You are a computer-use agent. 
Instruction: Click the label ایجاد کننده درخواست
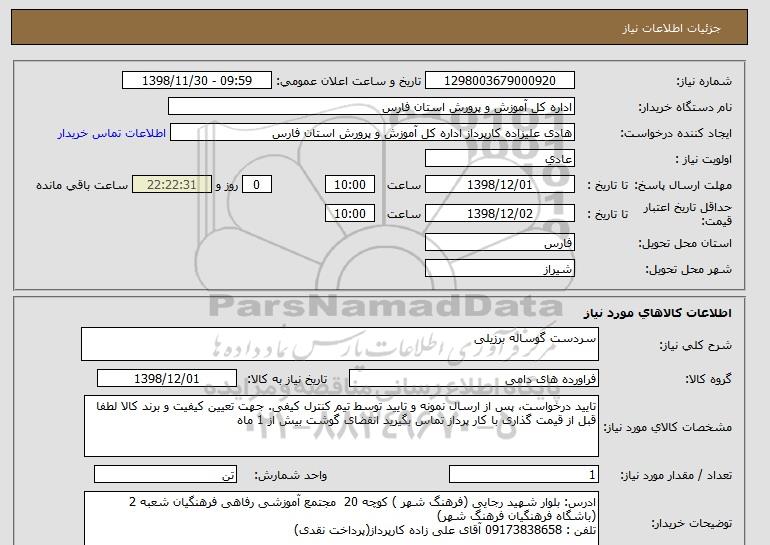(x=676, y=133)
